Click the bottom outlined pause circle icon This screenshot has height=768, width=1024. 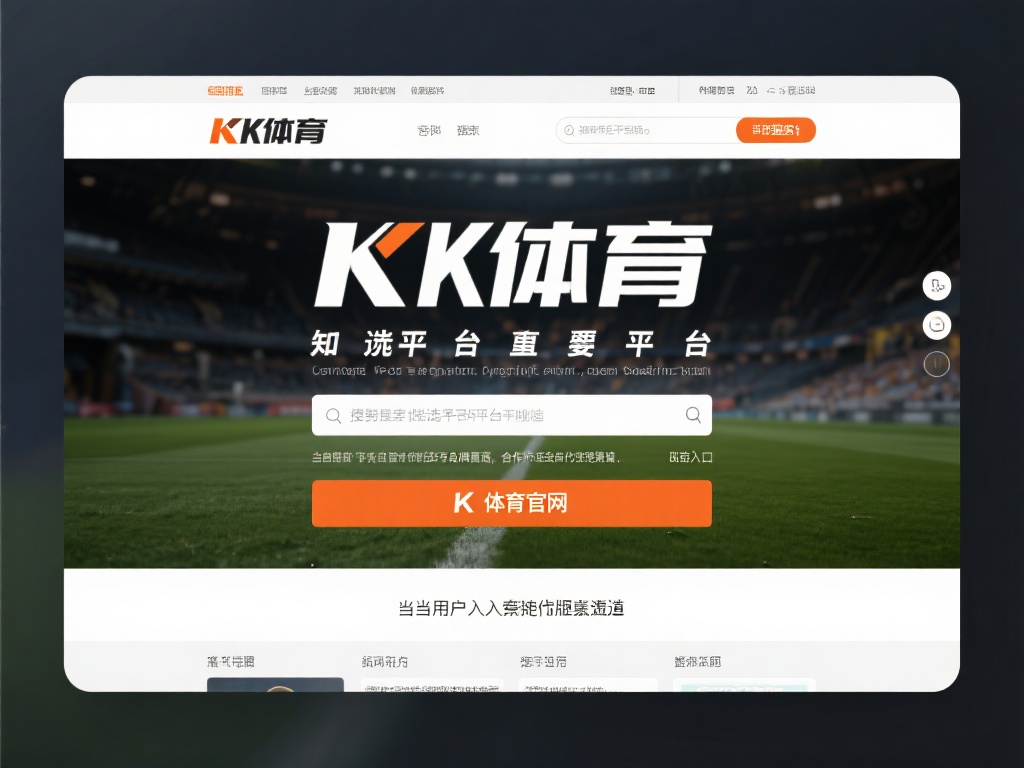(x=936, y=363)
